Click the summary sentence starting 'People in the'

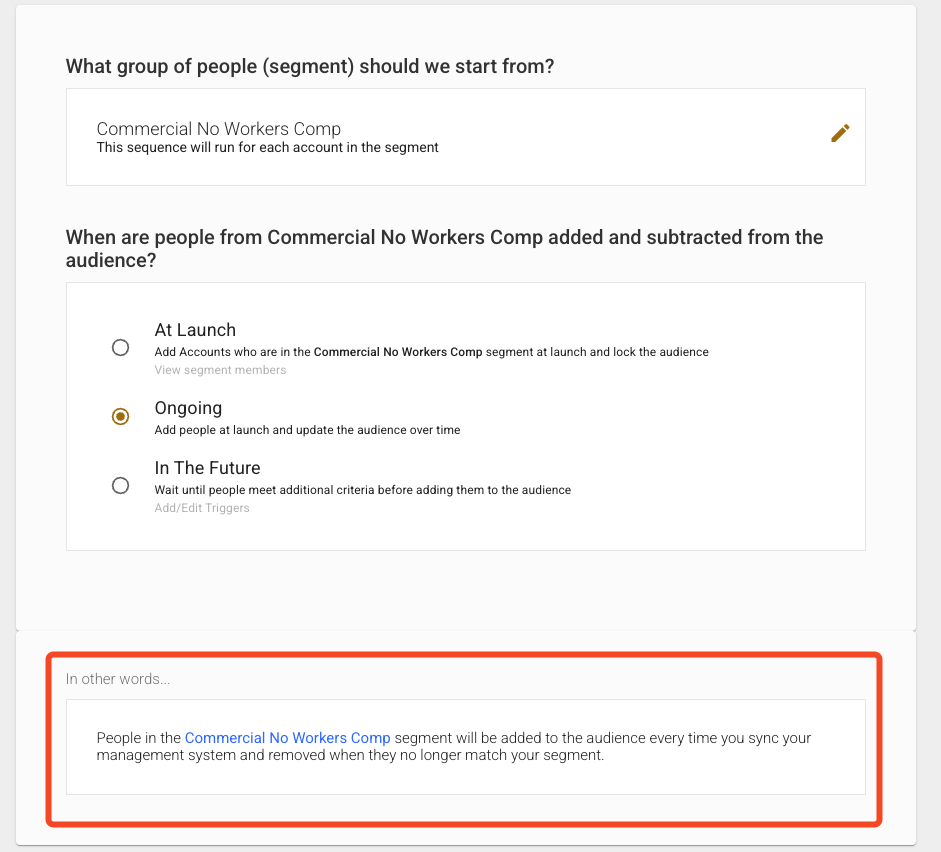pyautogui.click(x=454, y=747)
